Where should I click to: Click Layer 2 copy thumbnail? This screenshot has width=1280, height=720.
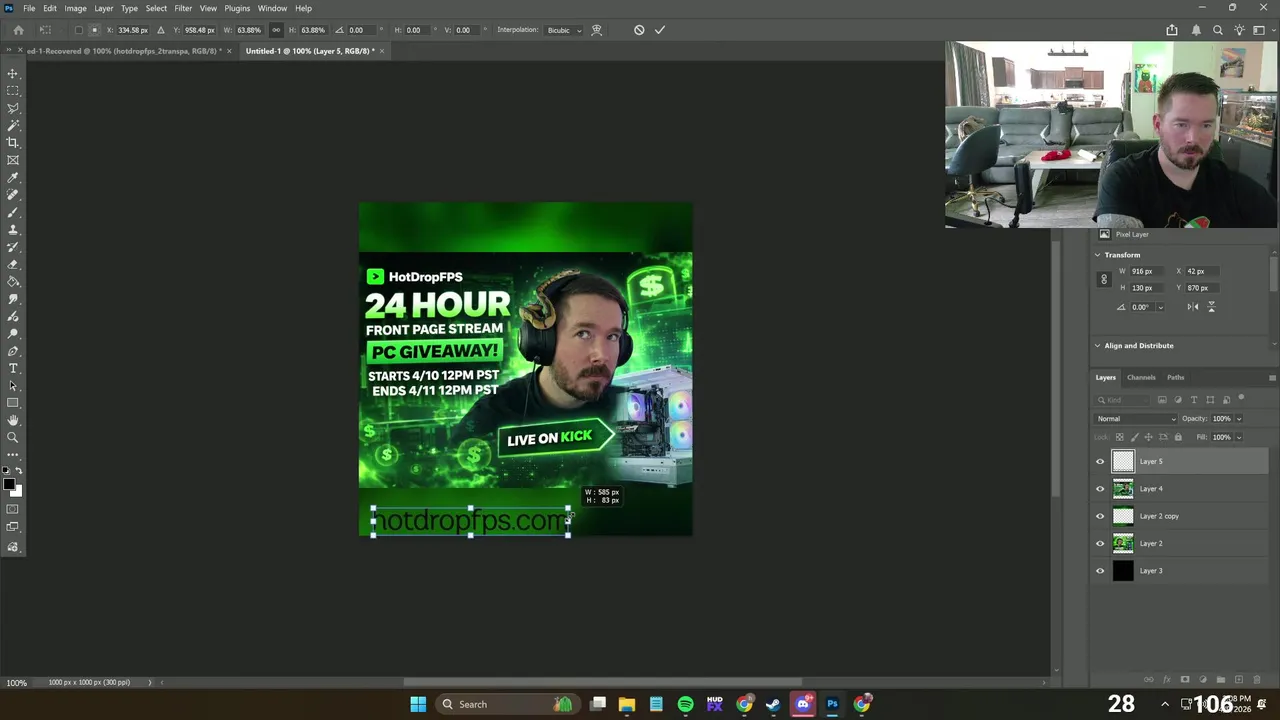click(1123, 516)
